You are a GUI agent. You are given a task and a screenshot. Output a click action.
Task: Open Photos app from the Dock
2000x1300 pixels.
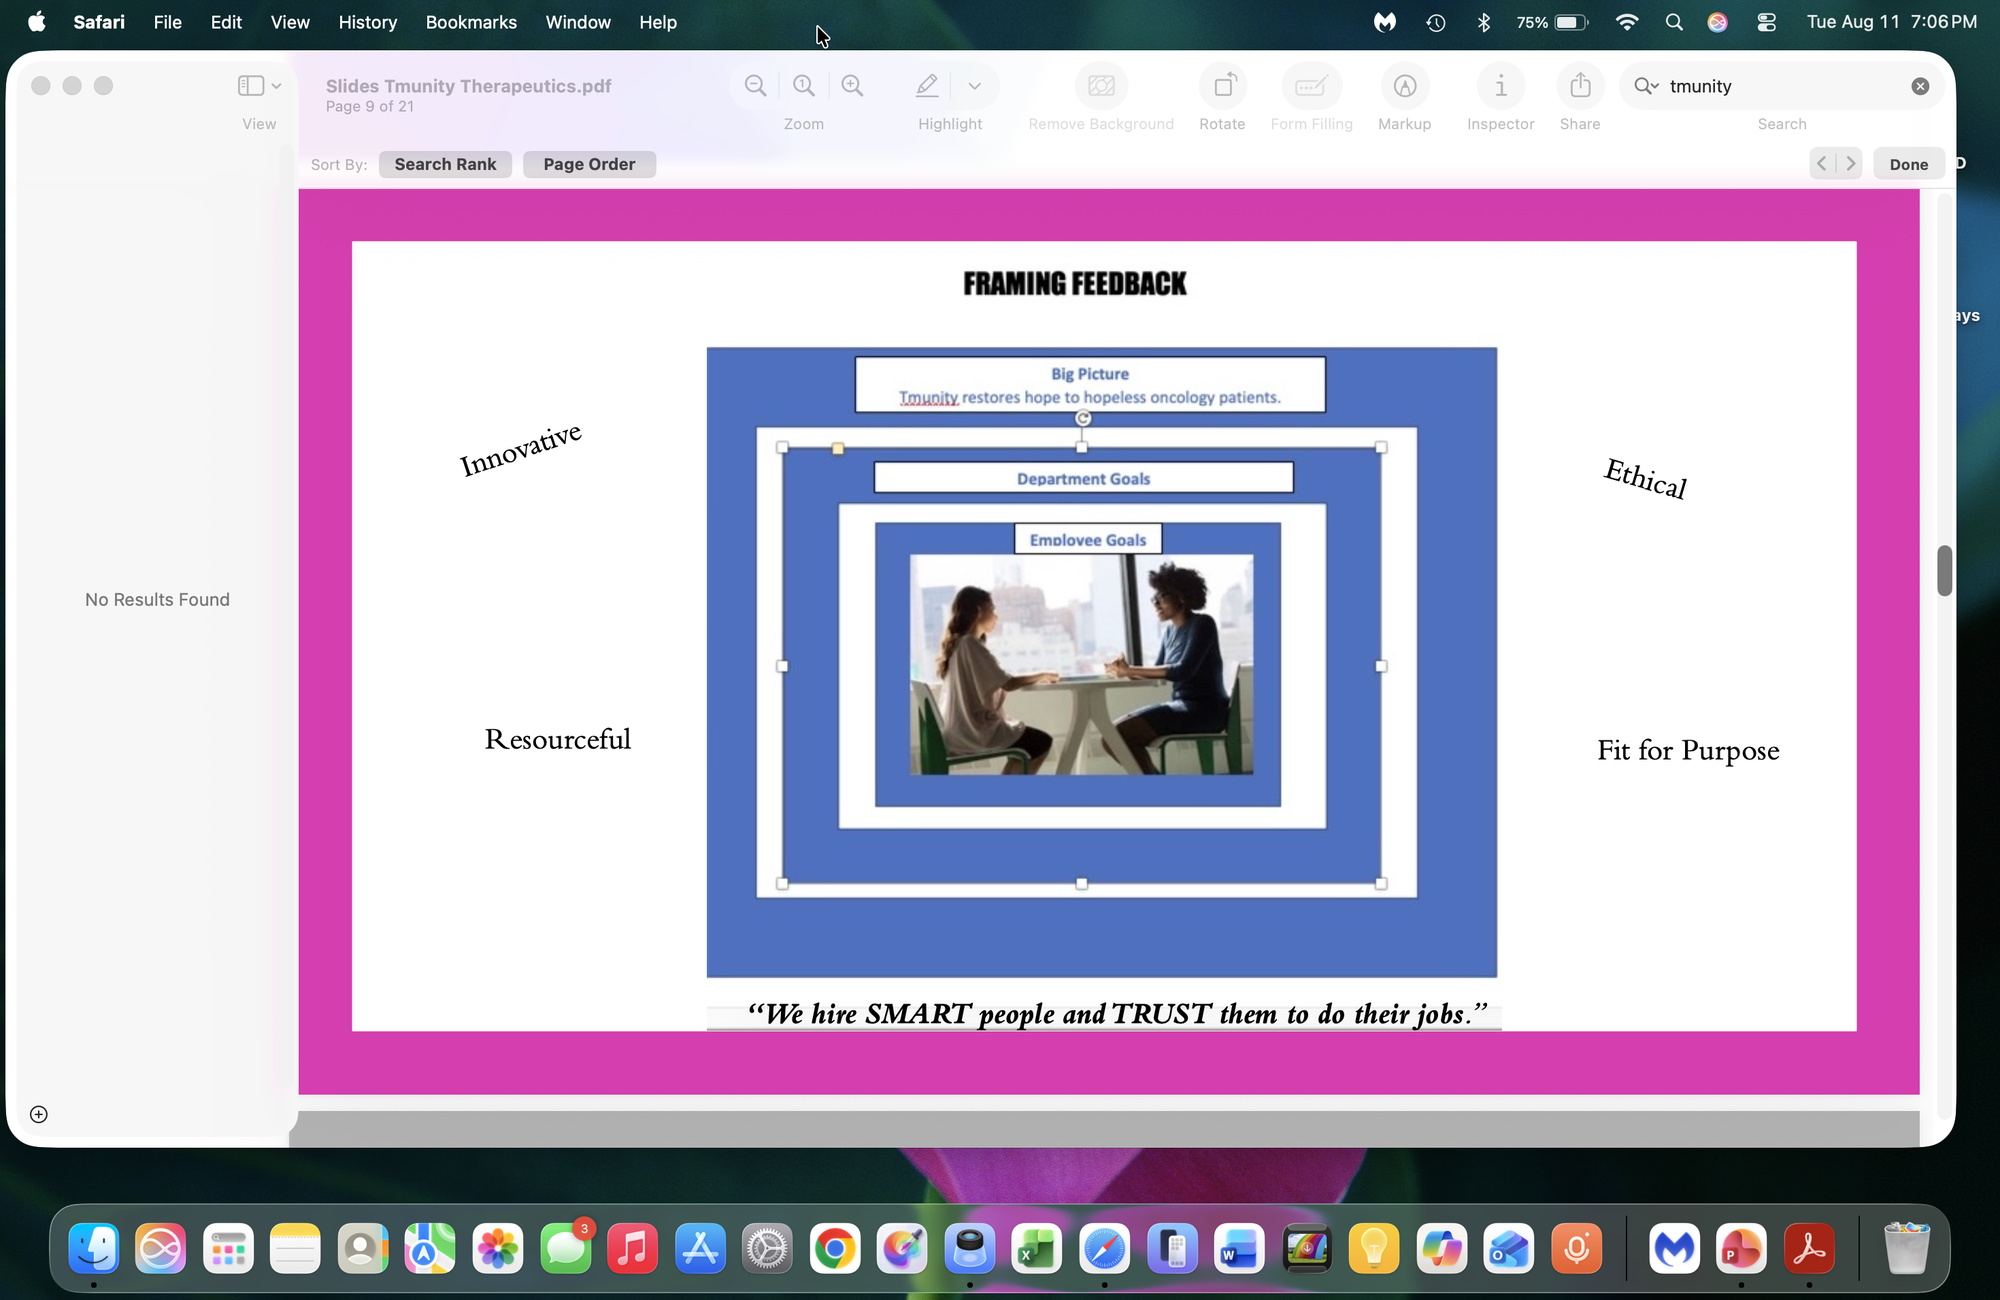pyautogui.click(x=498, y=1248)
